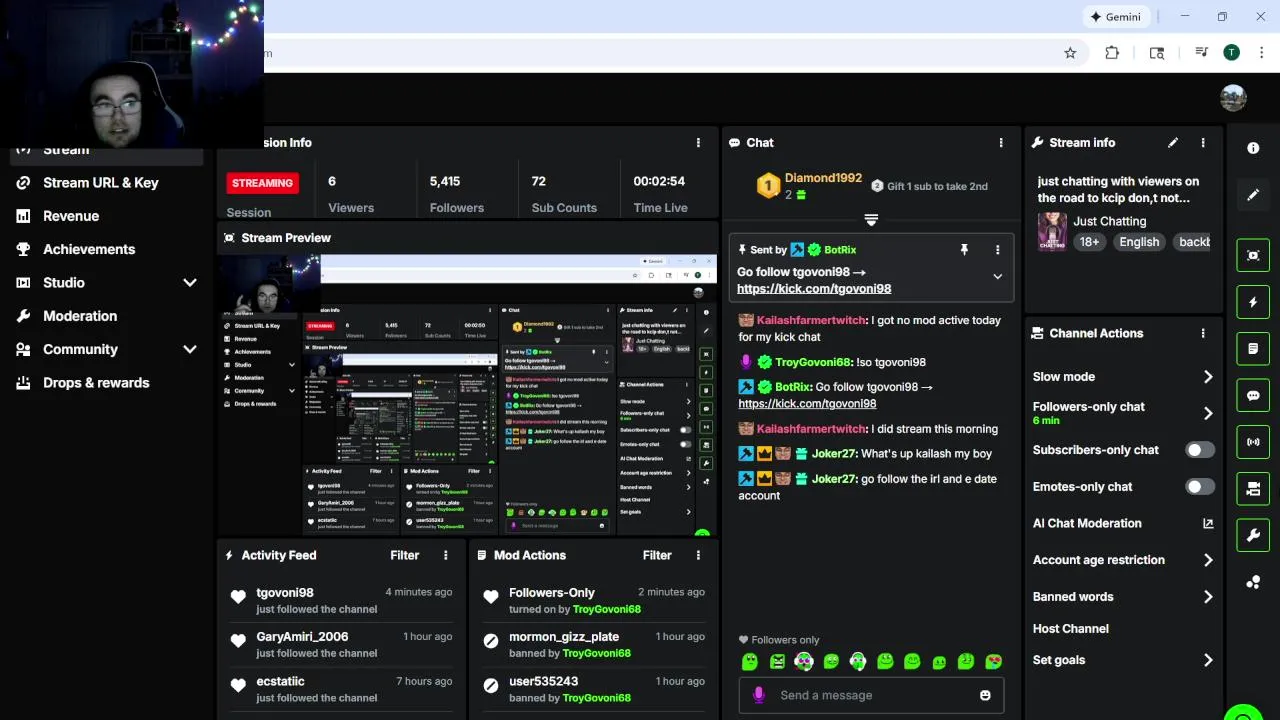Screen dimensions: 1280x720
Task: Toggle wrench stream info widget icon
Action: coord(1253,536)
